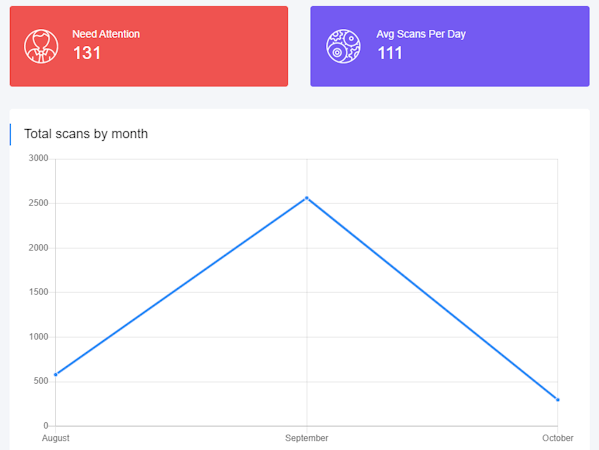Click the October x-axis label

point(558,438)
